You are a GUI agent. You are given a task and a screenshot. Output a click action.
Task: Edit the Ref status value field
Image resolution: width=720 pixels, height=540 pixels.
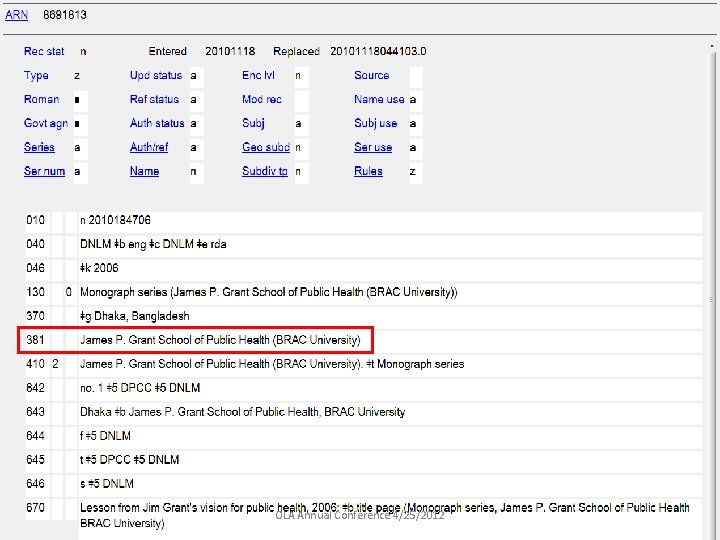click(x=197, y=100)
